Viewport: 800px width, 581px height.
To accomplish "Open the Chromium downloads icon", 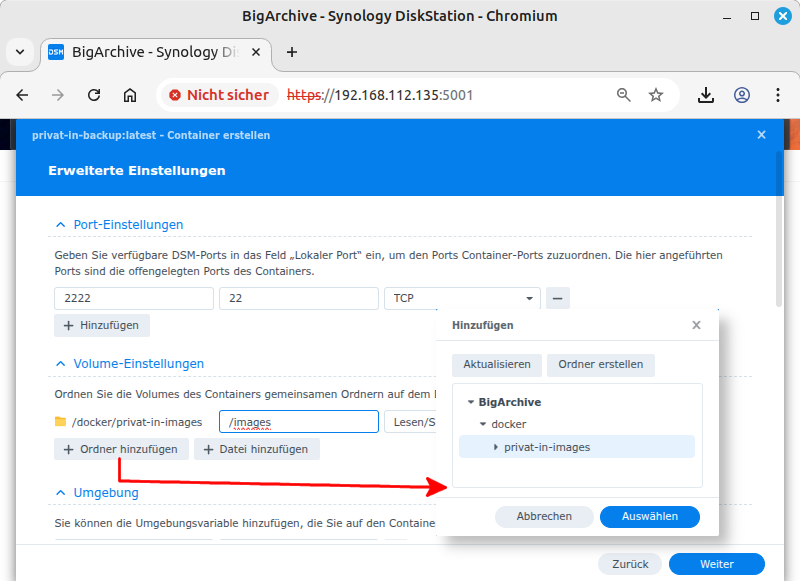I will pyautogui.click(x=706, y=95).
